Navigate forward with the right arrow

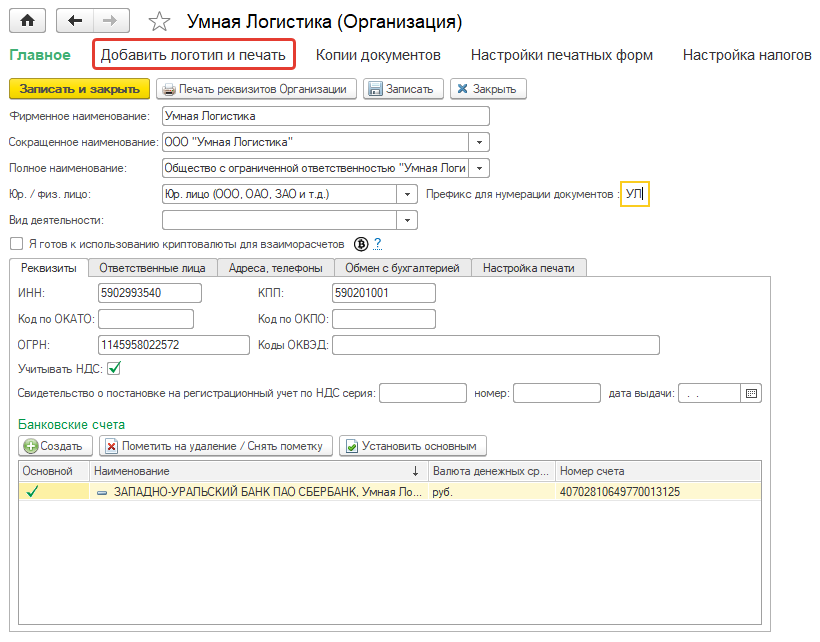point(111,21)
